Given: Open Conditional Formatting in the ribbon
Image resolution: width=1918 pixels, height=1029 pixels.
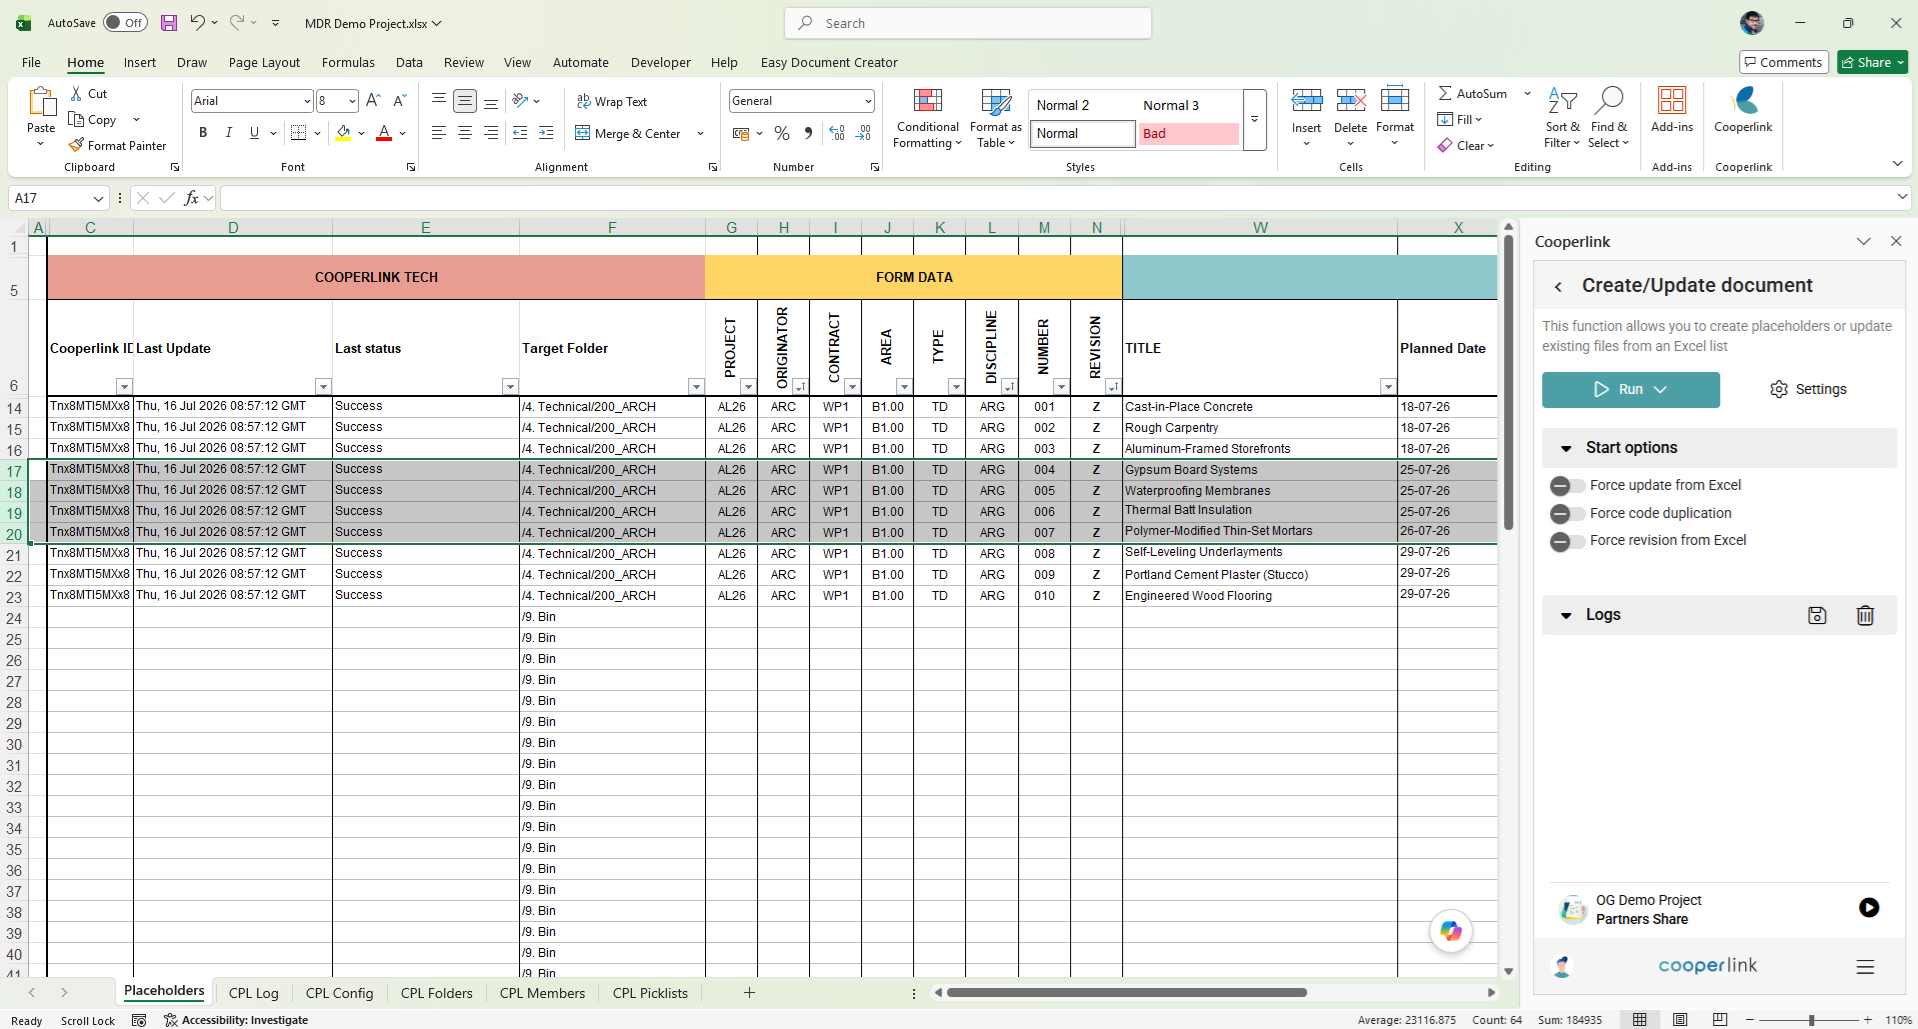Looking at the screenshot, I should coord(928,118).
